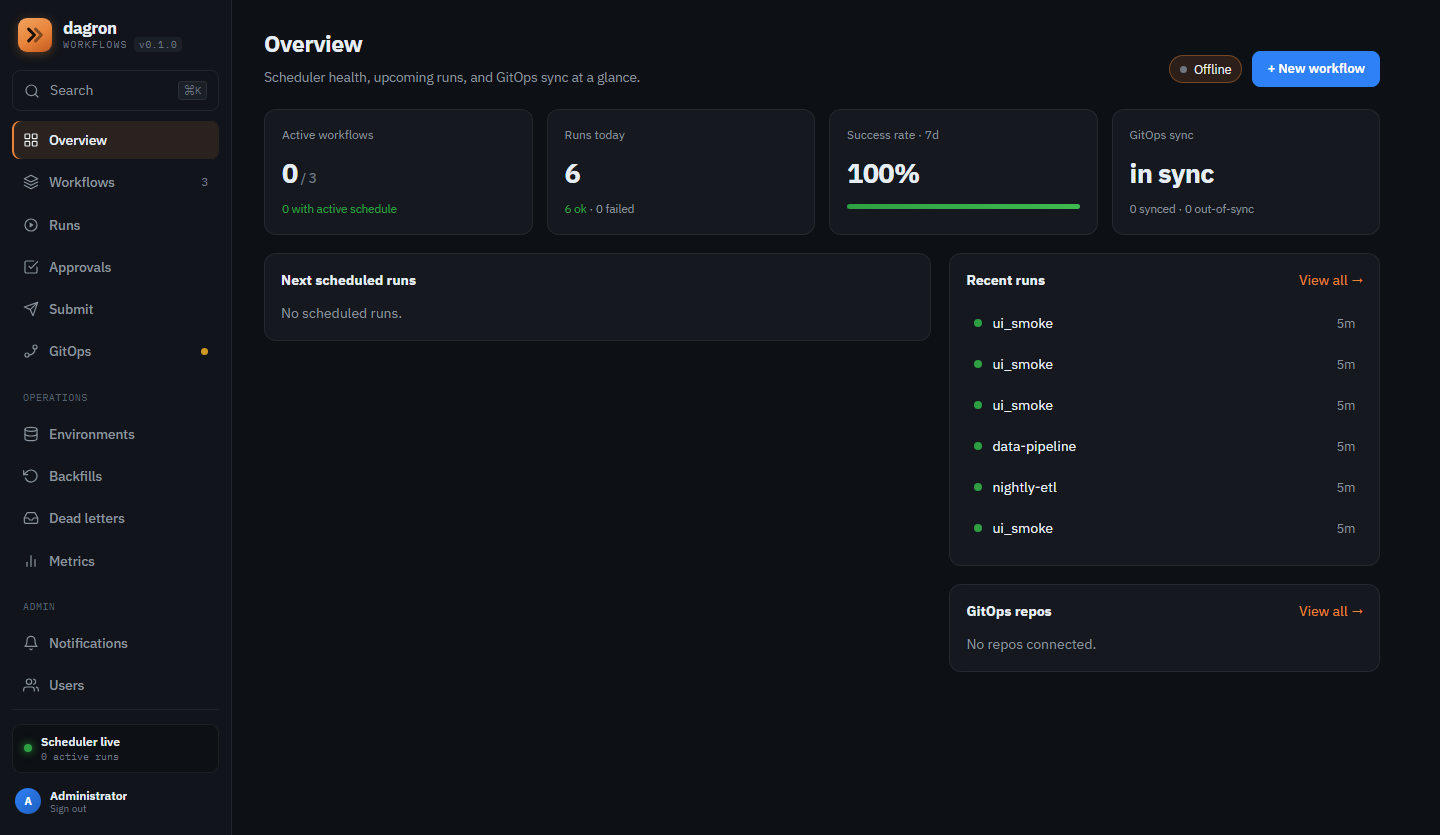
Task: Click the Notifications bell icon
Action: click(x=31, y=643)
